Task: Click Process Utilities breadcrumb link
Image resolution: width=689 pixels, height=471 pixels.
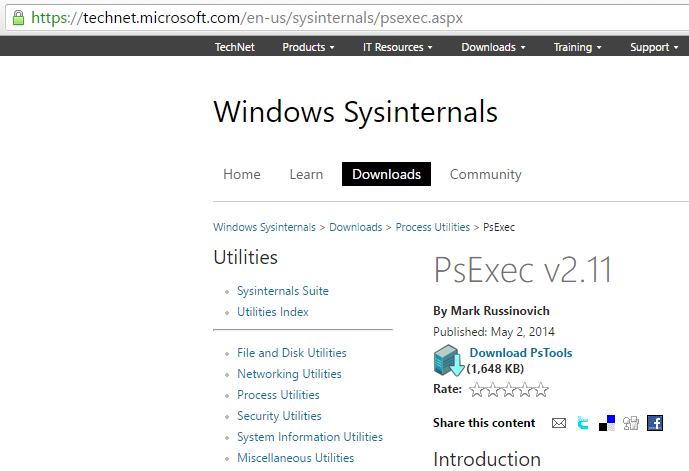Action: [x=432, y=228]
